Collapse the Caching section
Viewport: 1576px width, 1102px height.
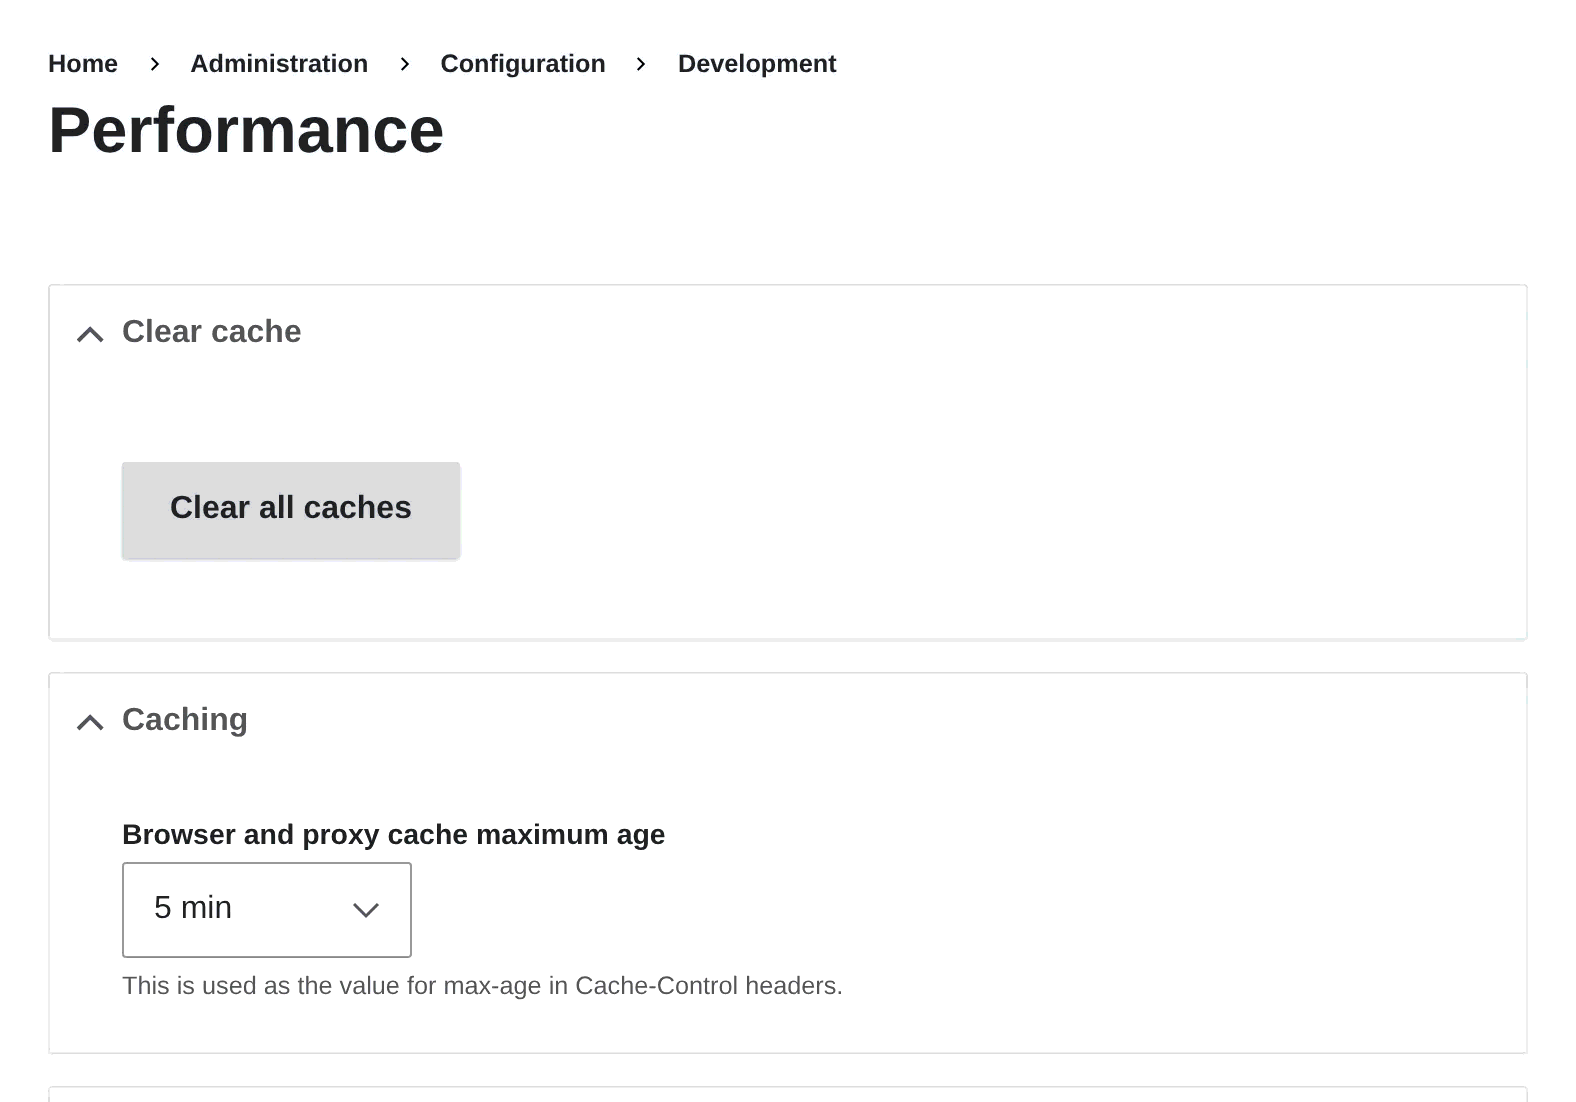coord(162,720)
